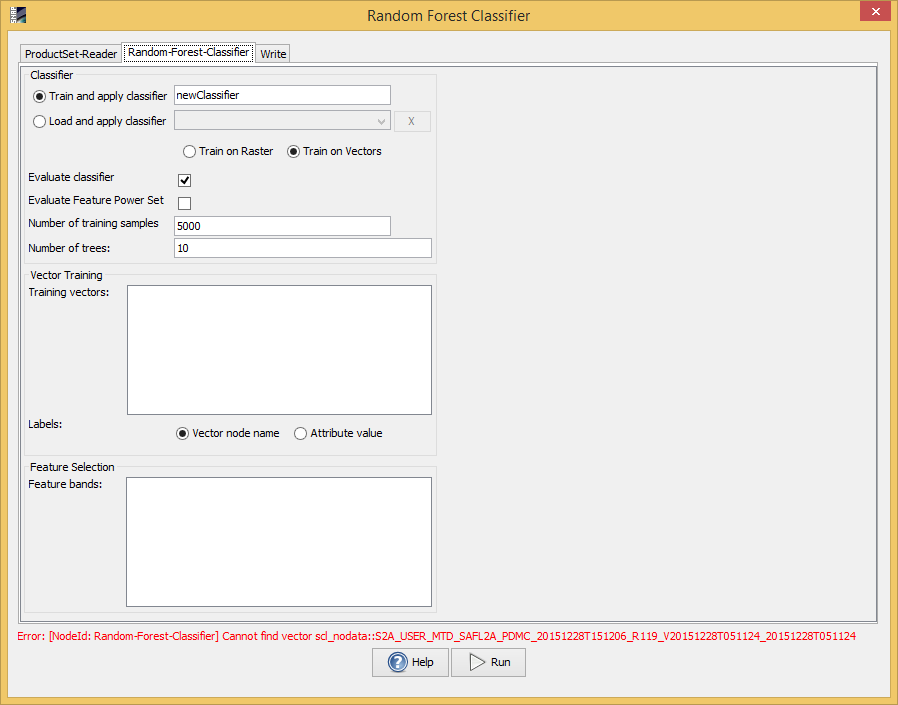Click the Run play arrow icon

click(x=476, y=662)
